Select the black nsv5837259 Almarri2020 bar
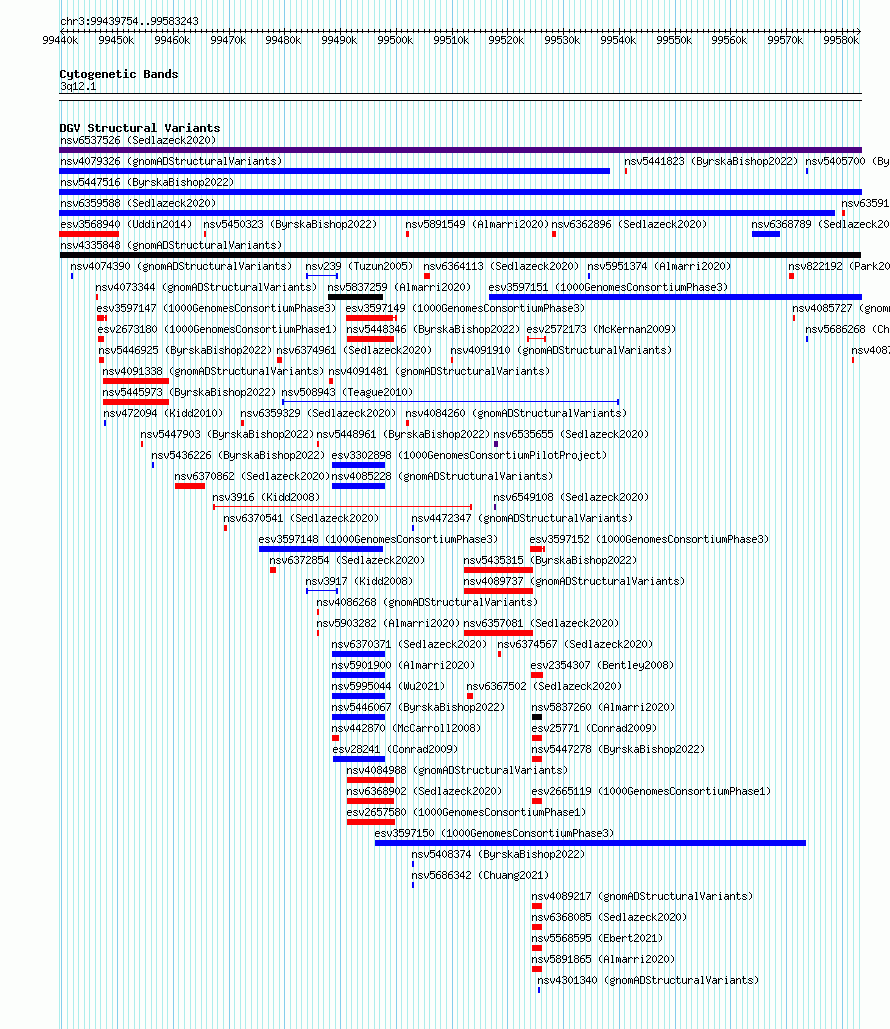 (x=355, y=297)
